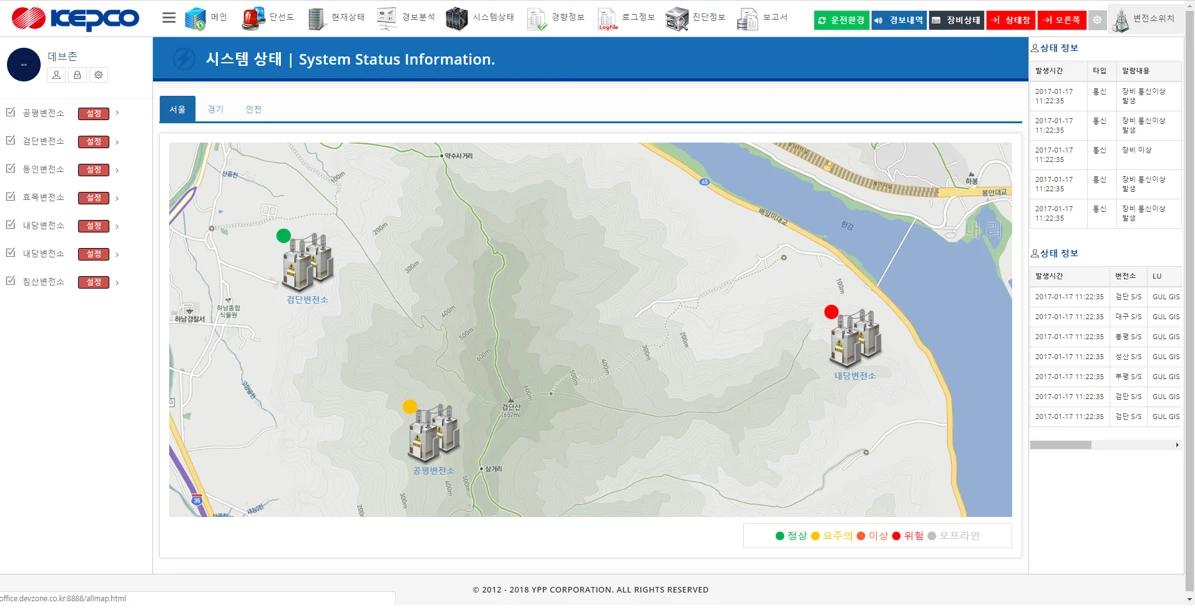The image size is (1195, 608).
Task: Select the 대구 S/S table cell
Action: pos(1128,316)
